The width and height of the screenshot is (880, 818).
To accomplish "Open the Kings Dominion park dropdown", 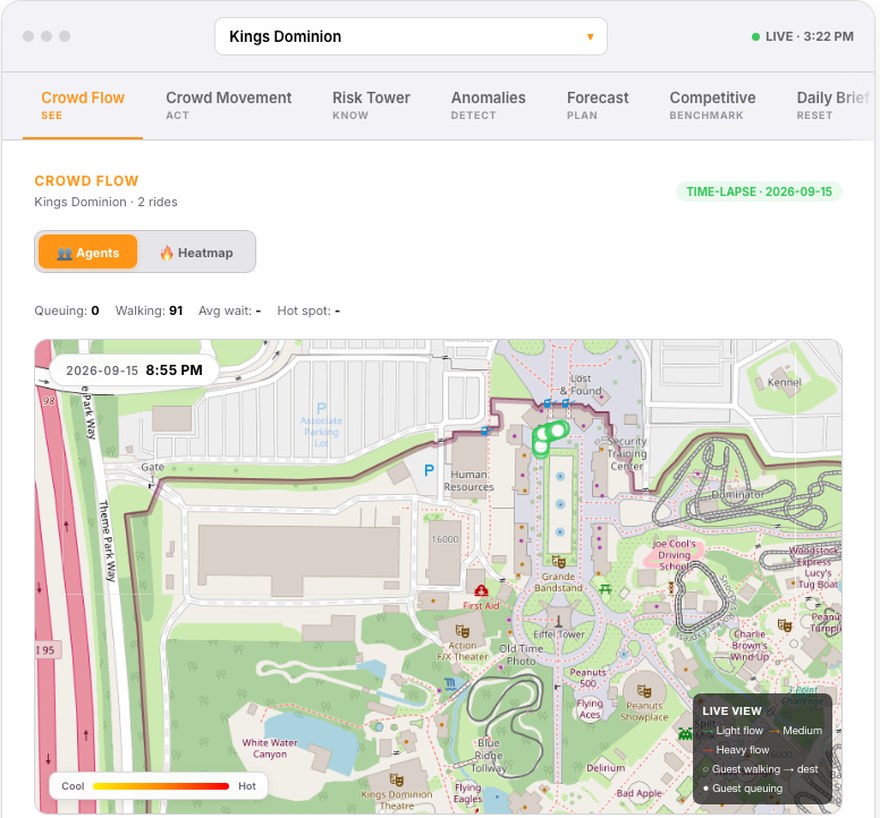I will pos(410,36).
